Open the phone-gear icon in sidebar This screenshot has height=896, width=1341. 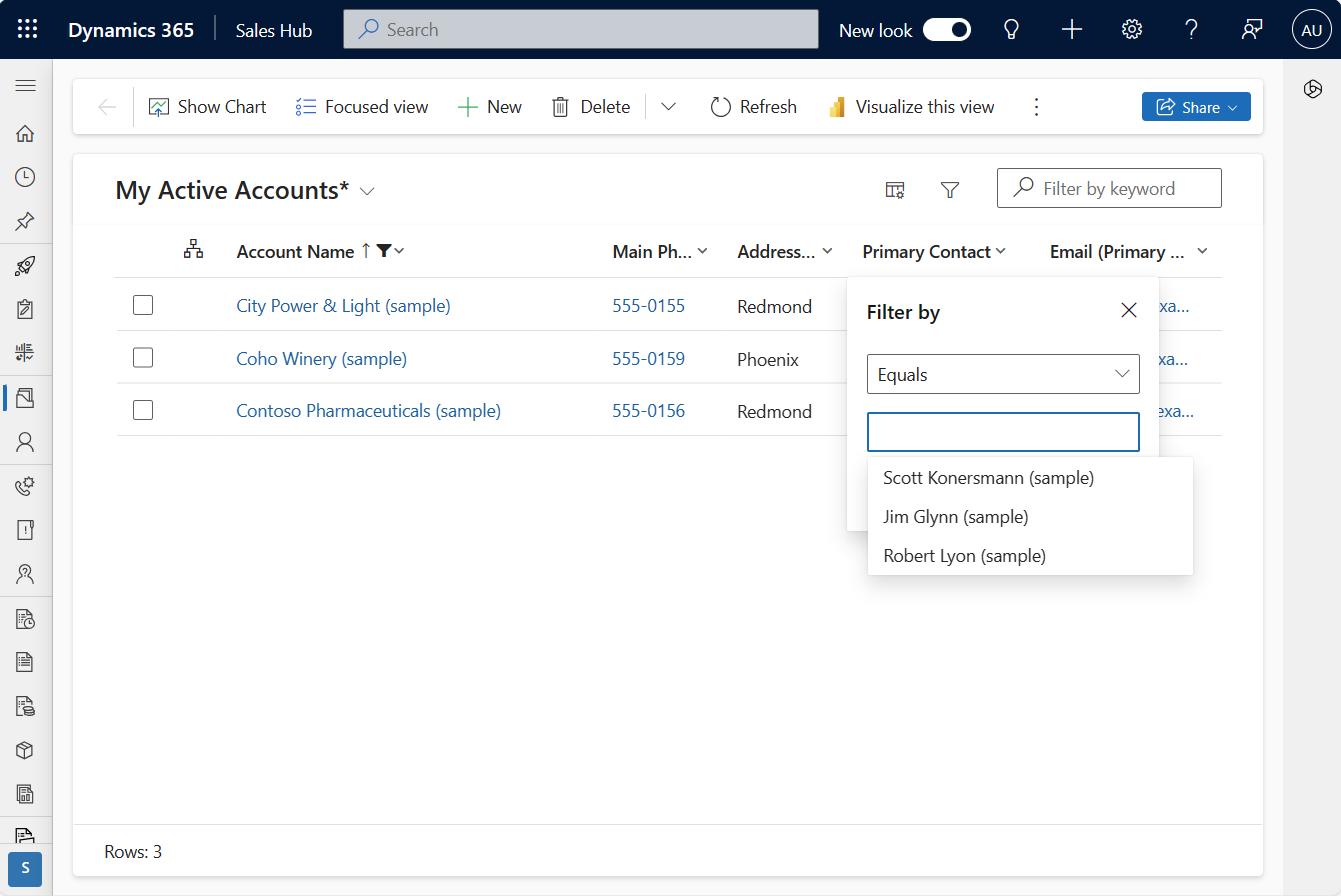[26, 486]
